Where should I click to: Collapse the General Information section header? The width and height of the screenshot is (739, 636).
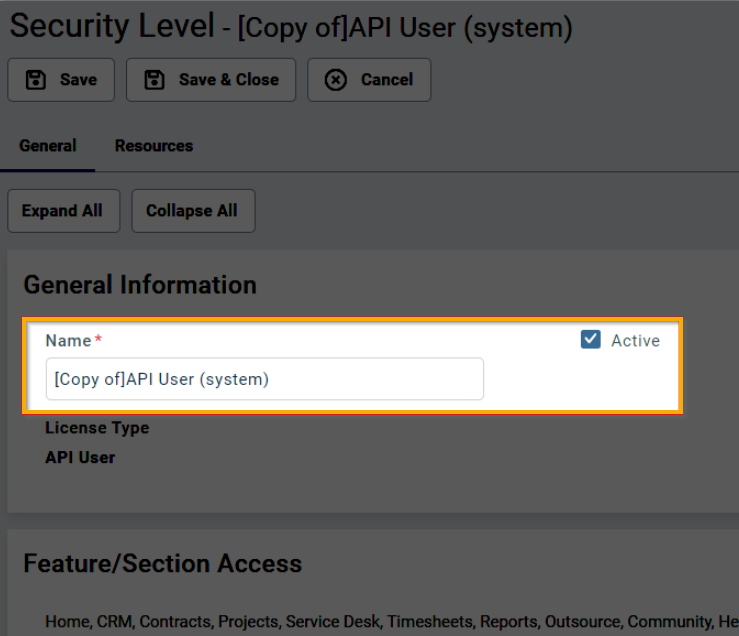pos(140,285)
